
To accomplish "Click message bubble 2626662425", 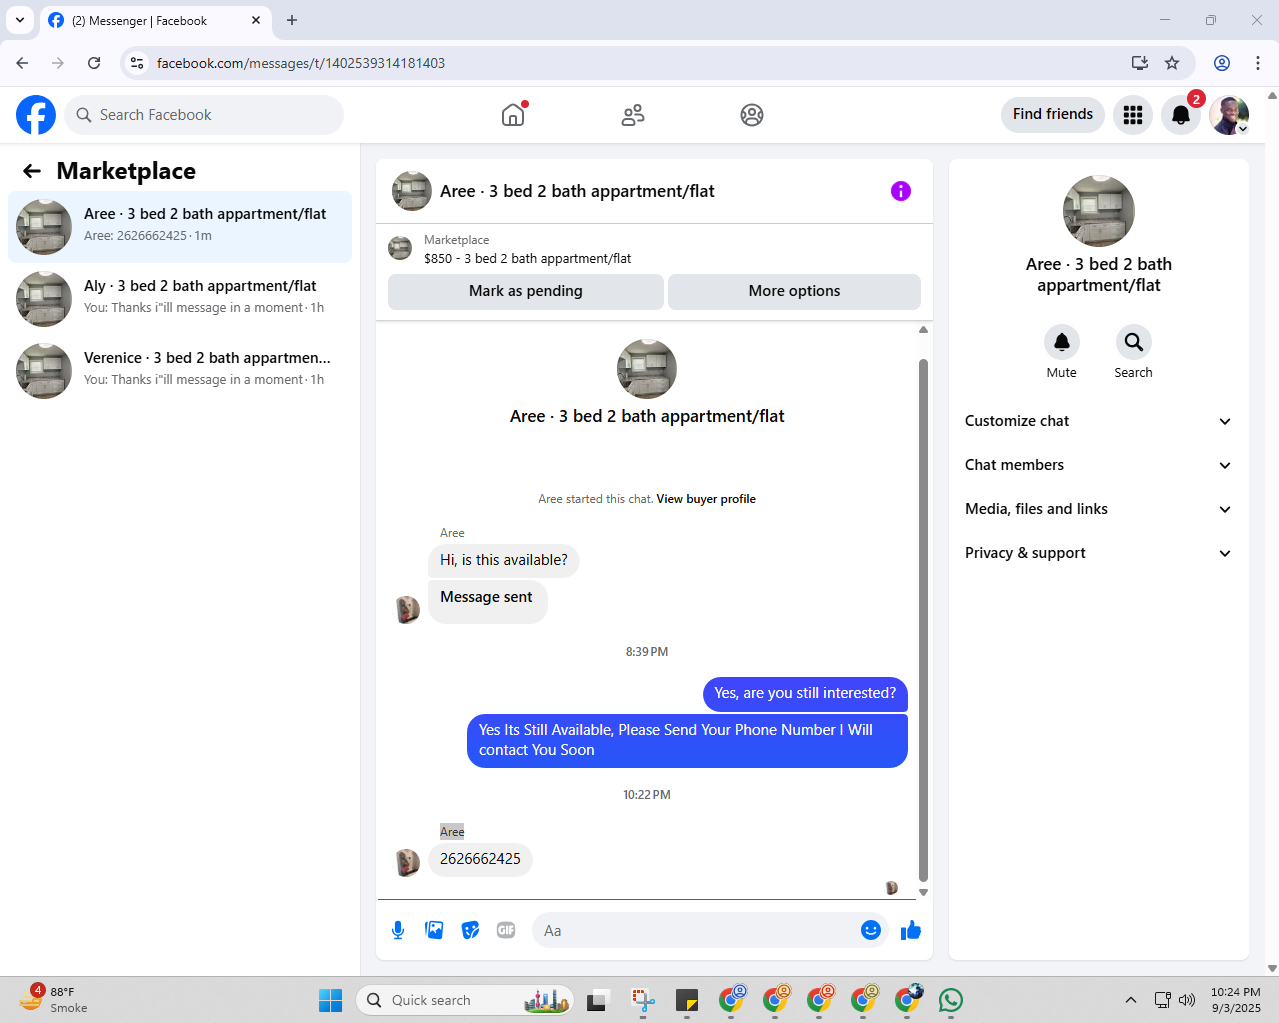I will pyautogui.click(x=480, y=859).
